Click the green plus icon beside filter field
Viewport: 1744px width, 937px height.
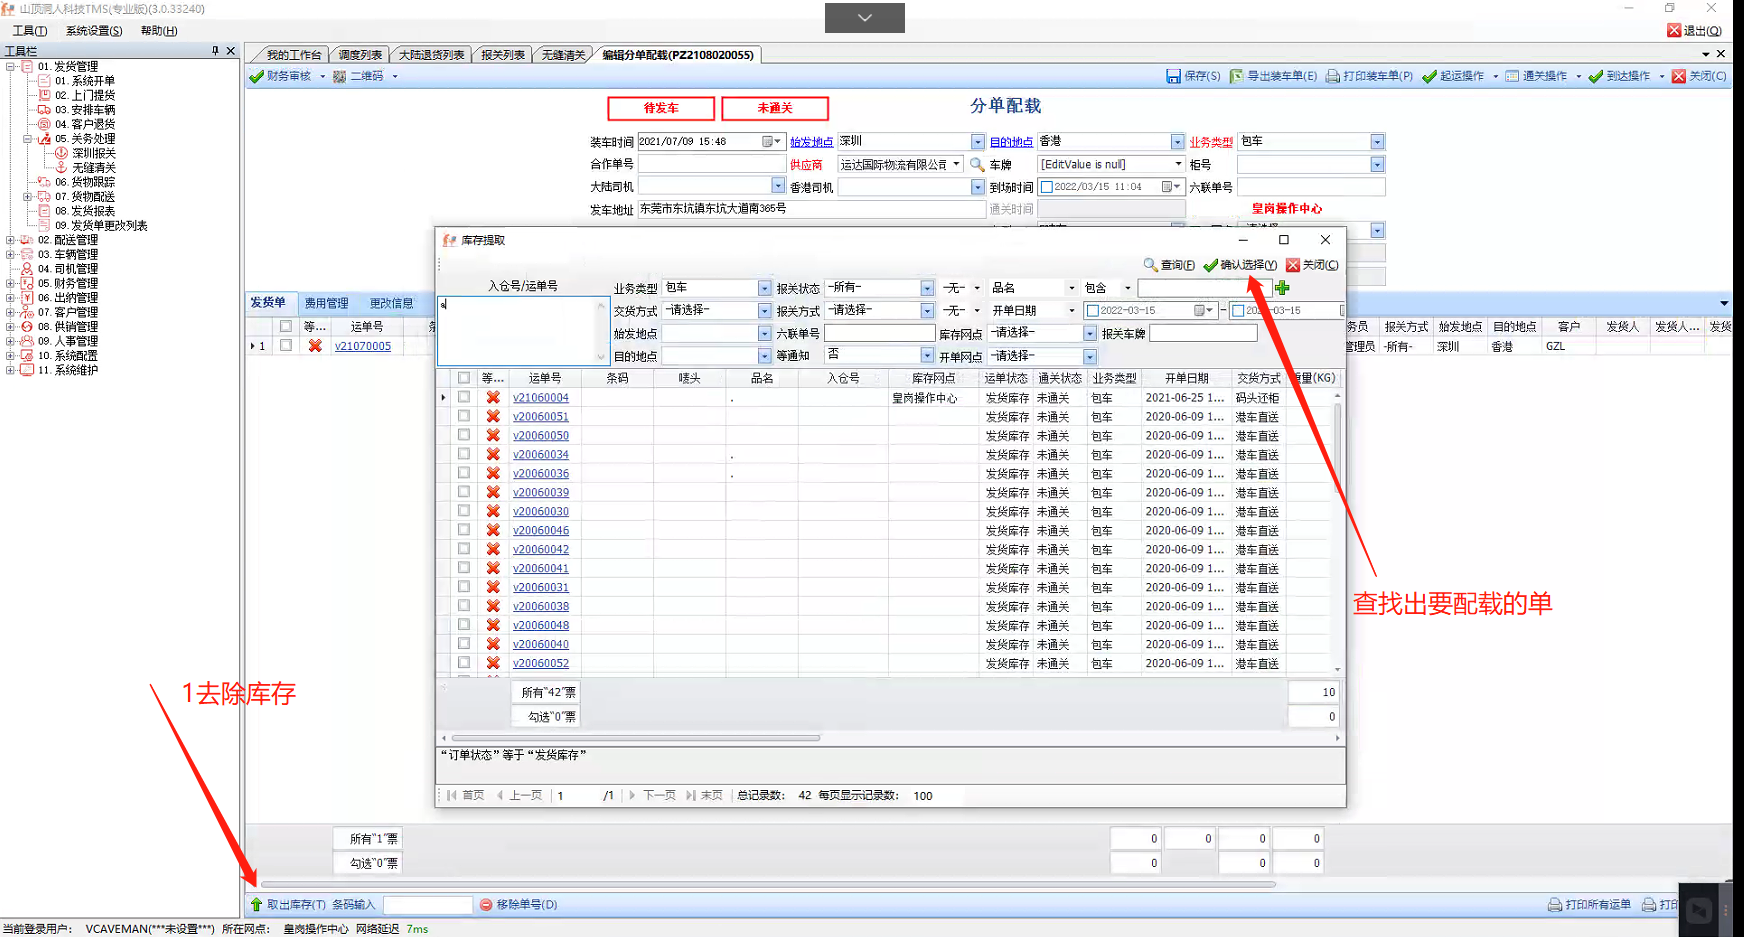(1282, 288)
